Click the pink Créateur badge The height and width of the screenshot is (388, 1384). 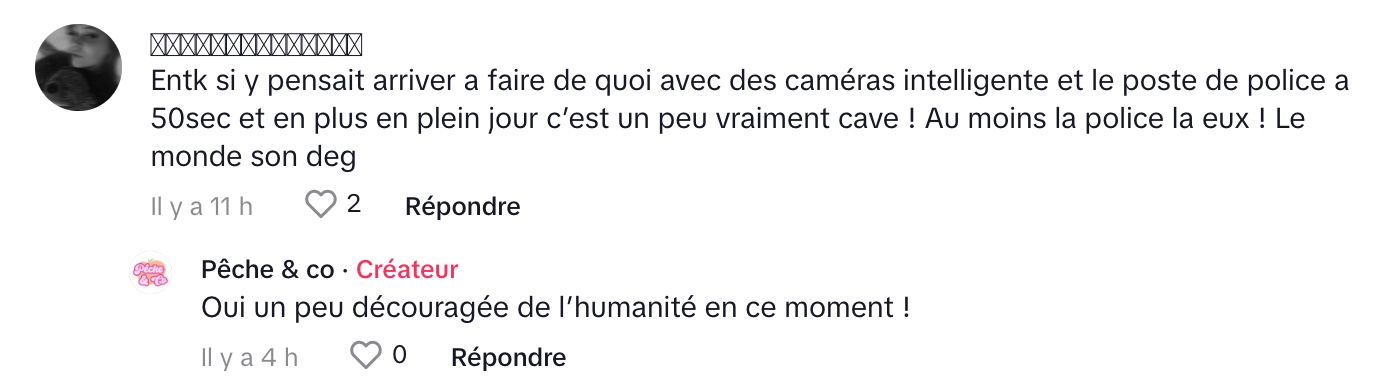click(407, 269)
